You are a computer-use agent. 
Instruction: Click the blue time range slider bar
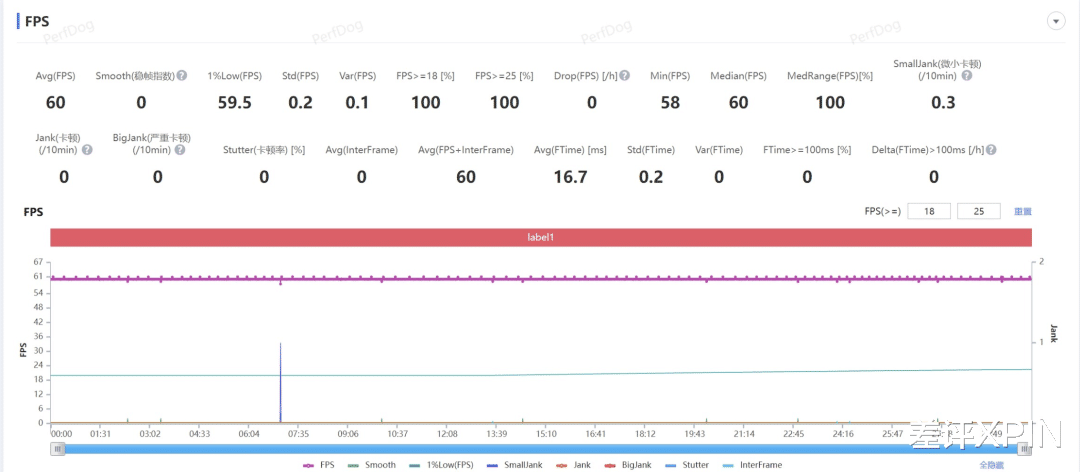click(542, 449)
